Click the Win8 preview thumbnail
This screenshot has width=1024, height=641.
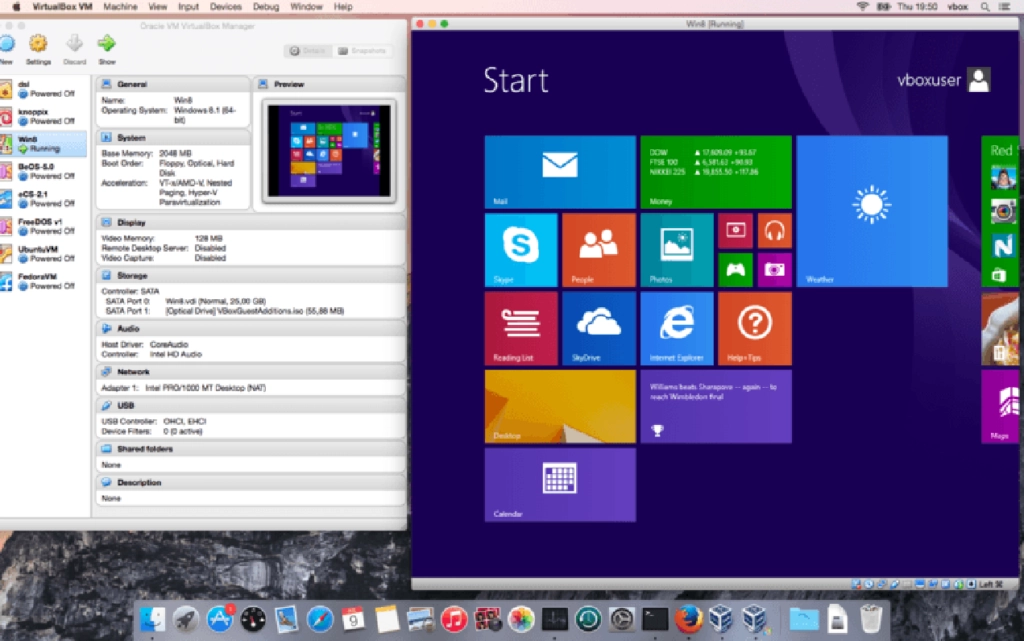[x=328, y=151]
